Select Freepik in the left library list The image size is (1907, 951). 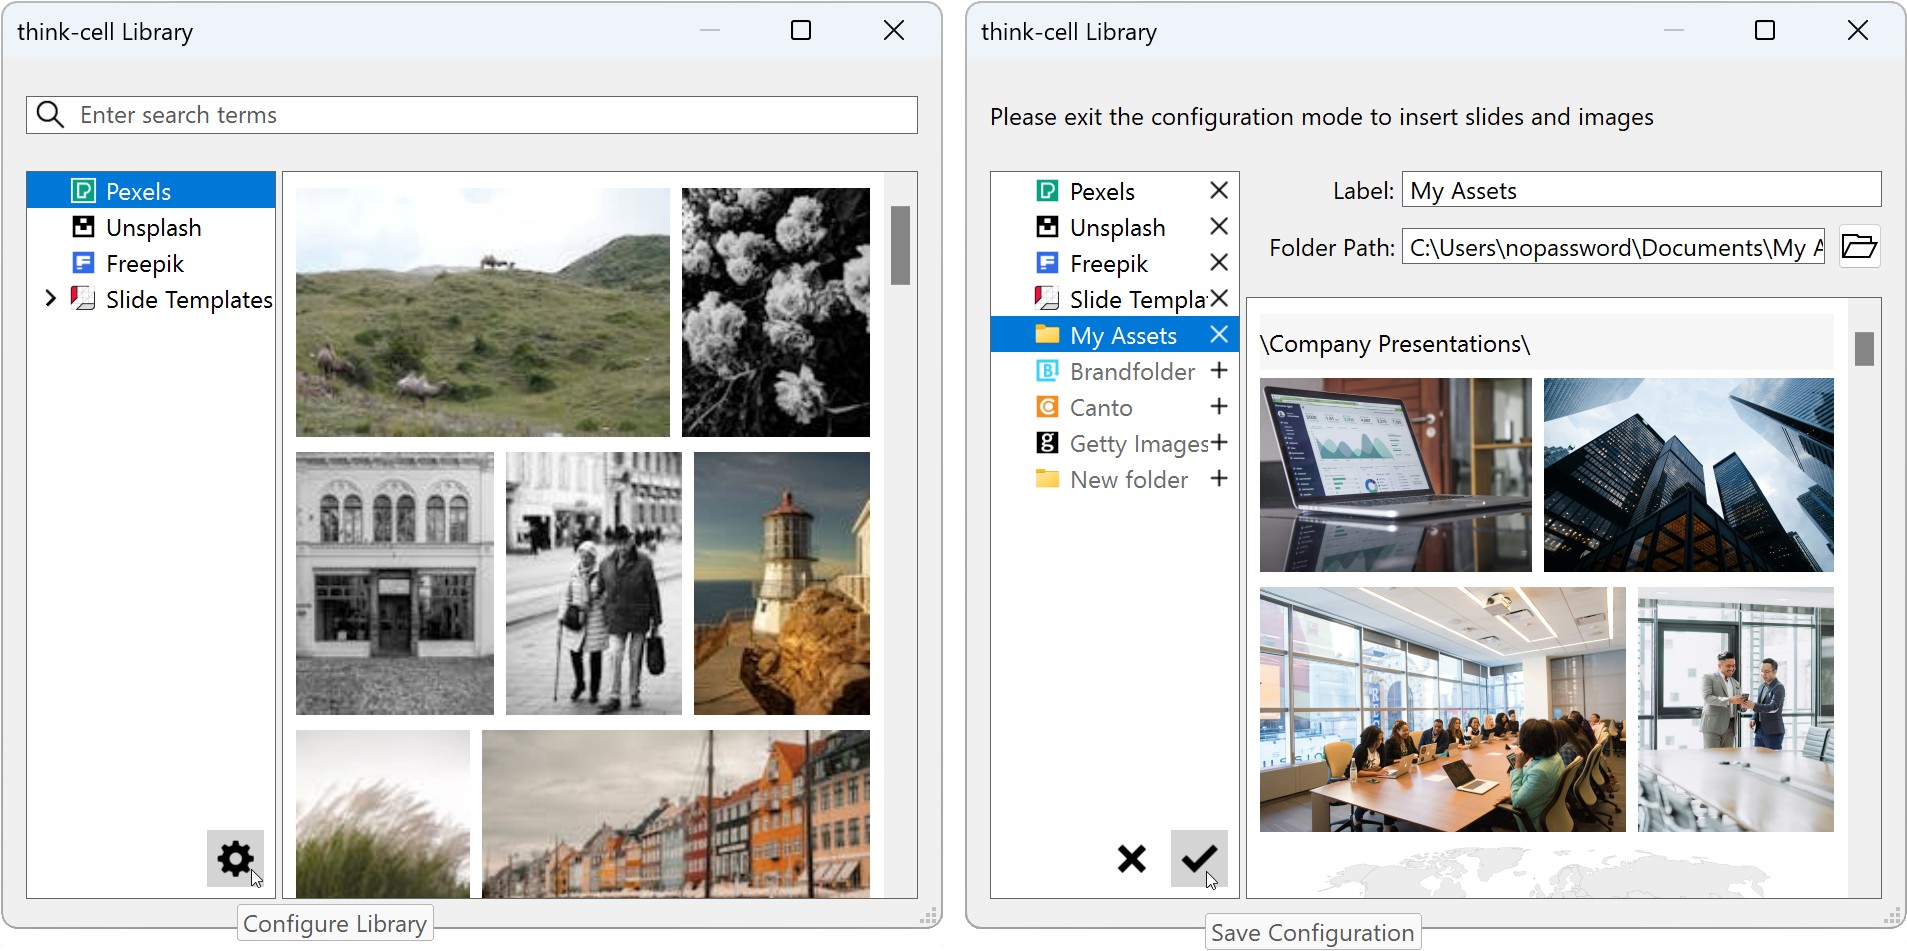pos(145,264)
